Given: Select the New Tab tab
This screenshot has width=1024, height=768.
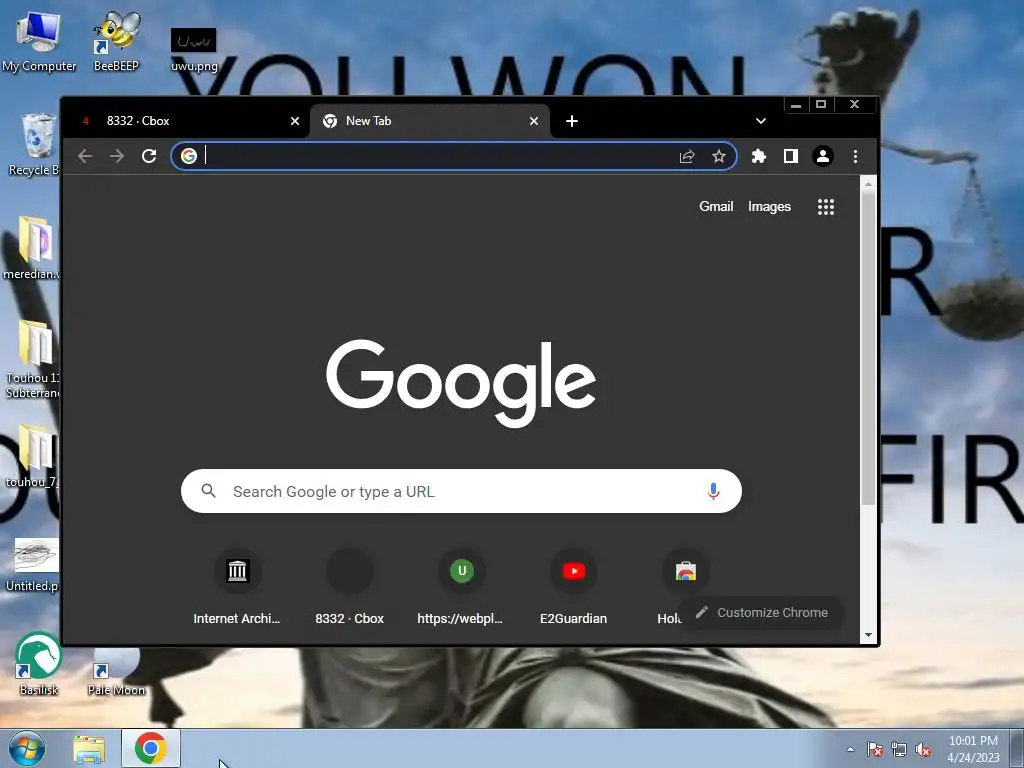Looking at the screenshot, I should pos(429,121).
